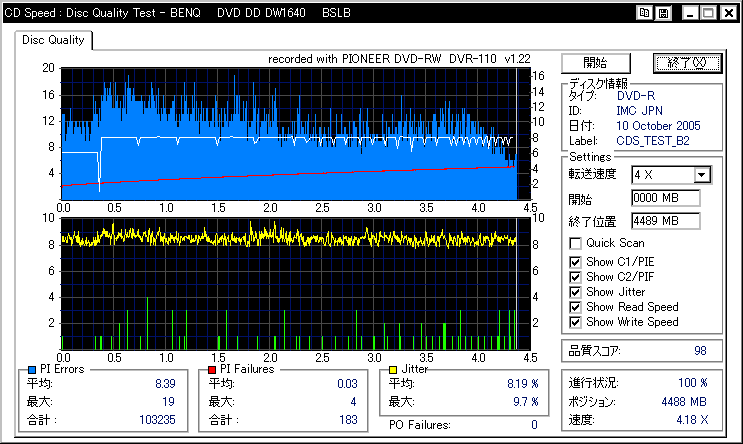The image size is (743, 444).
Task: Click the PI Failures average 0.03
Action: pos(347,384)
